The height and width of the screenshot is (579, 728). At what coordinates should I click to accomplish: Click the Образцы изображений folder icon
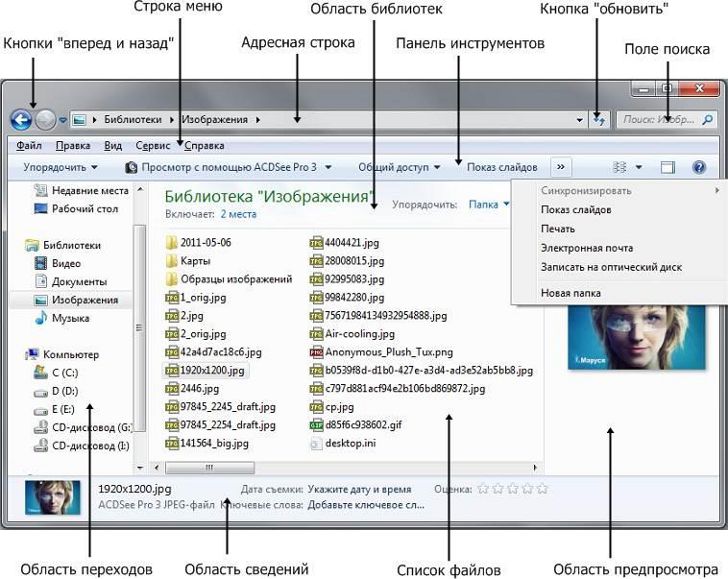171,279
